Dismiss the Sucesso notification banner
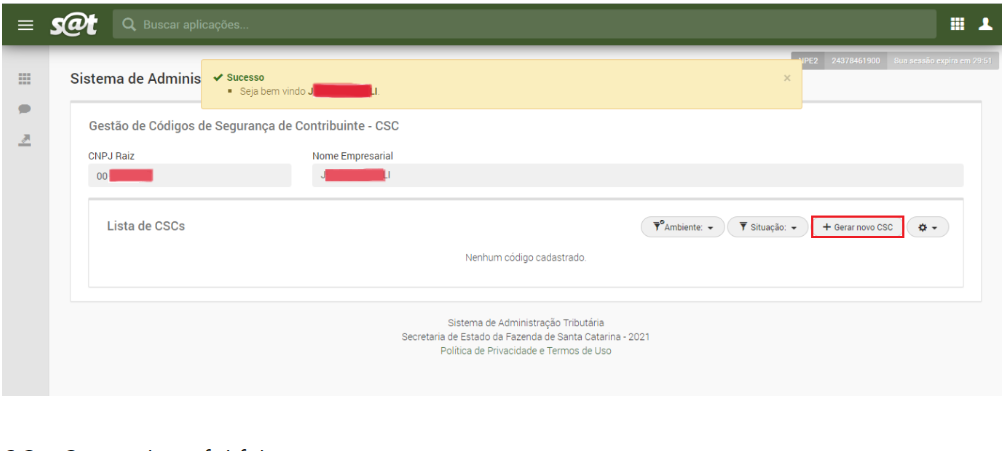 coord(786,78)
